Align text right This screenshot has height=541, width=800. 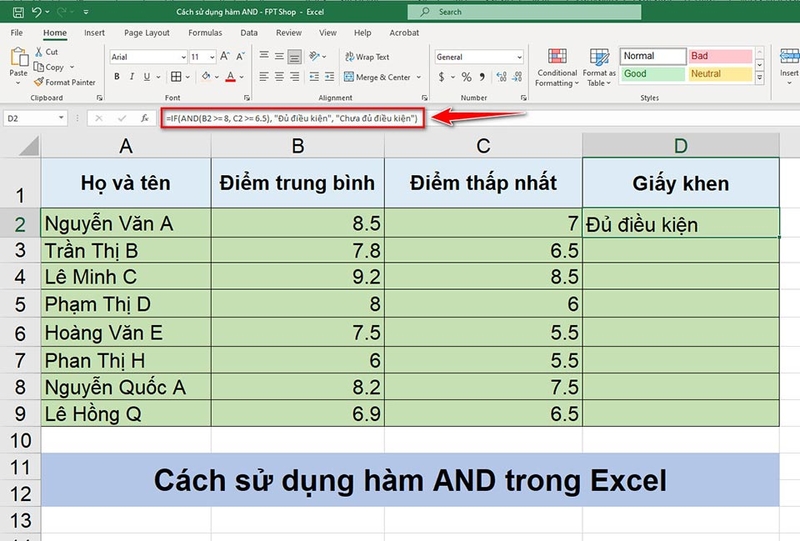click(294, 77)
